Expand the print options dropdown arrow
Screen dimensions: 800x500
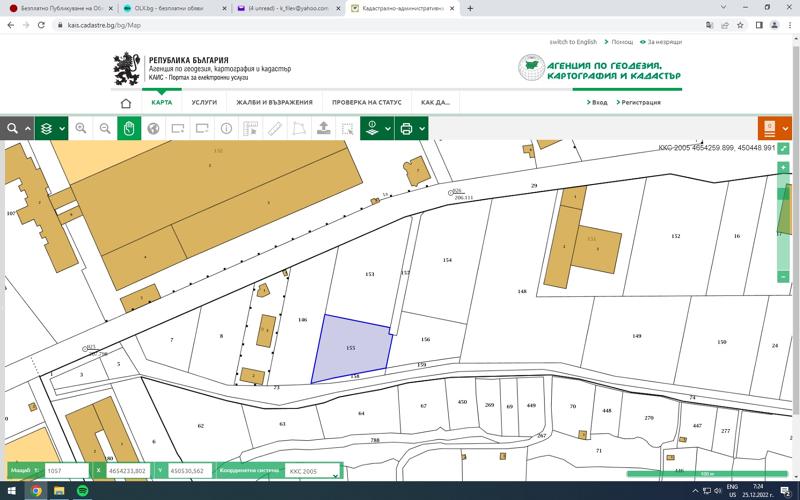point(422,129)
